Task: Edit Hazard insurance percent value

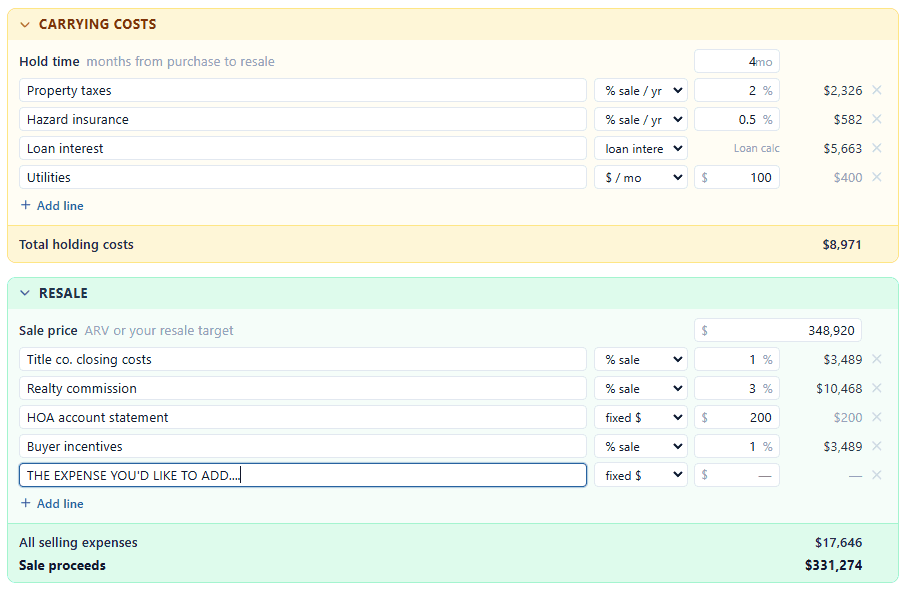Action: [x=737, y=119]
